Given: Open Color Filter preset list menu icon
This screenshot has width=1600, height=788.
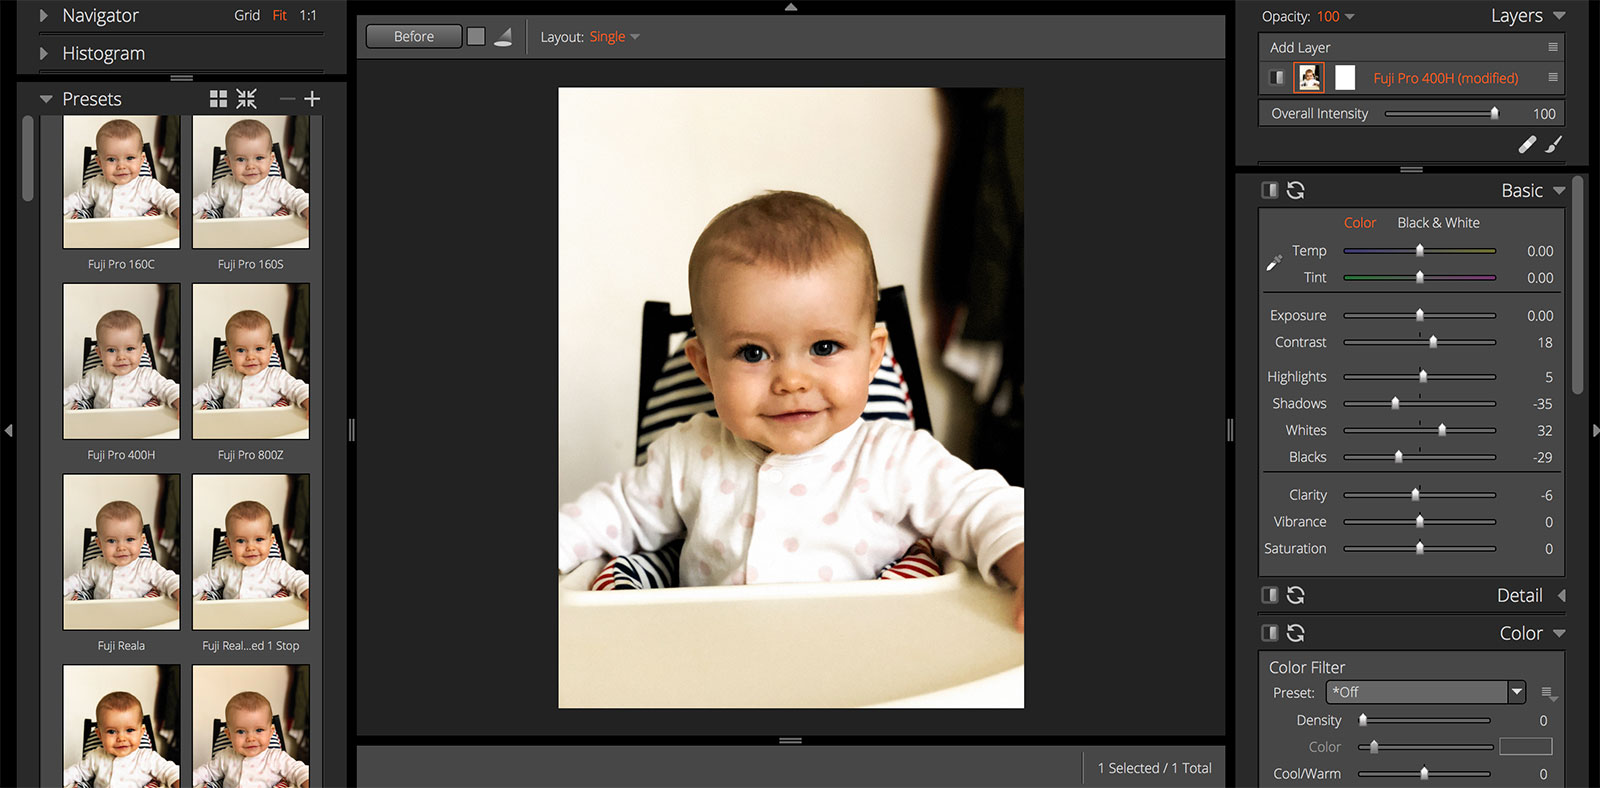Looking at the screenshot, I should coord(1550,693).
